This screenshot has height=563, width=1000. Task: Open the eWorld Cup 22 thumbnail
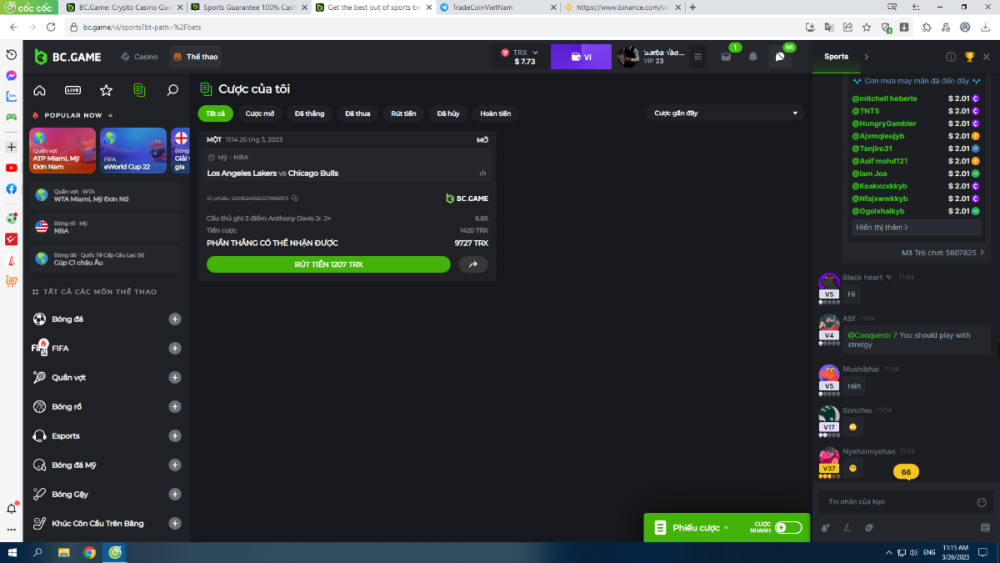(133, 151)
